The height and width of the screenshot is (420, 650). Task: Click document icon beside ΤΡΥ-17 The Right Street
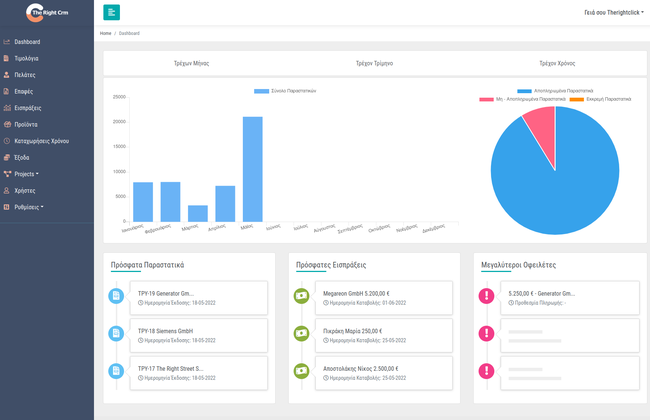point(116,371)
